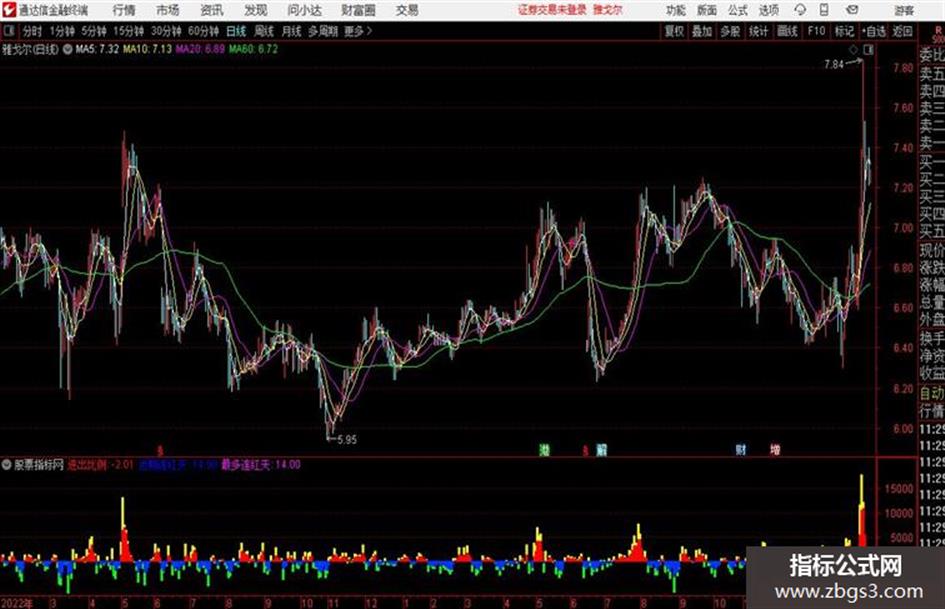
Task: Select the 月线 monthly chart tab
Action: click(292, 31)
